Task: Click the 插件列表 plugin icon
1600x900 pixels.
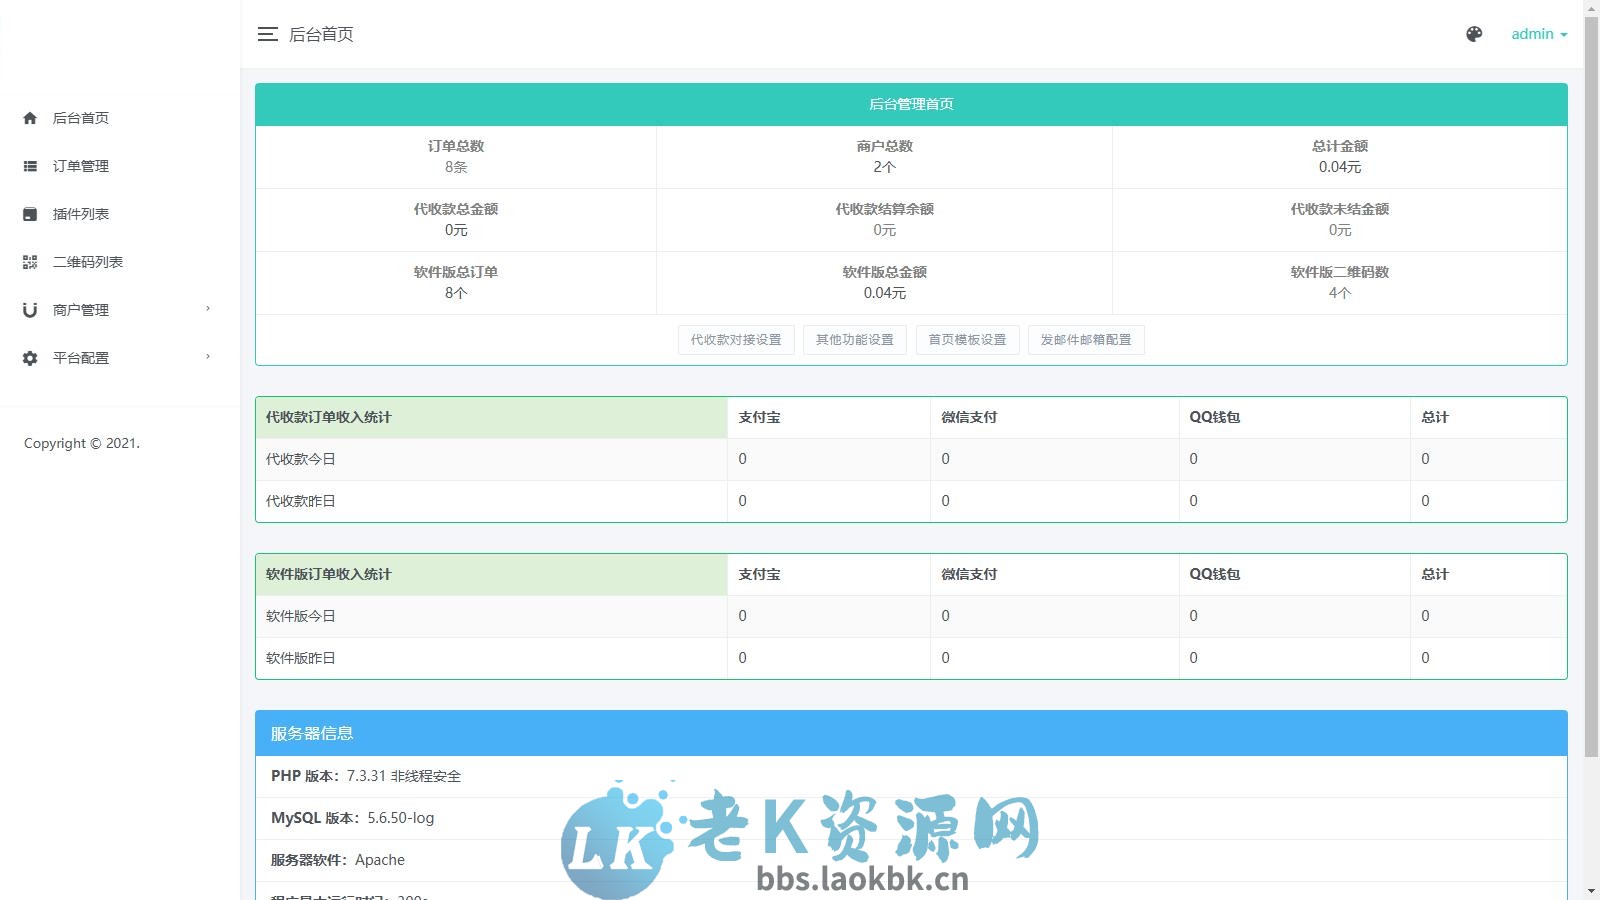Action: 29,213
